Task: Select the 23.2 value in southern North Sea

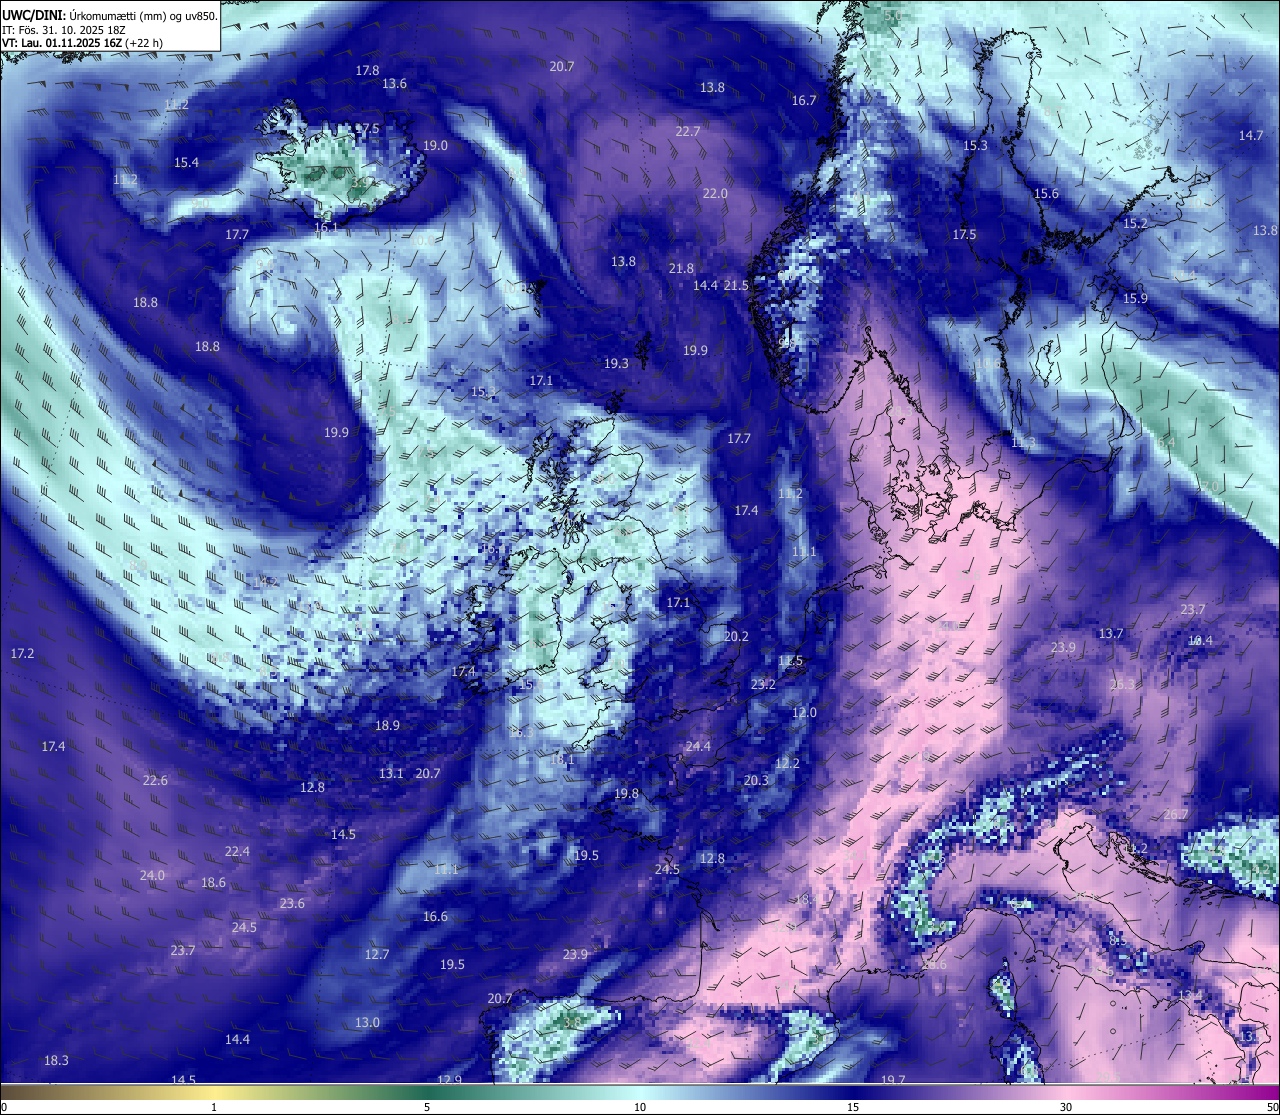Action: 763,684
